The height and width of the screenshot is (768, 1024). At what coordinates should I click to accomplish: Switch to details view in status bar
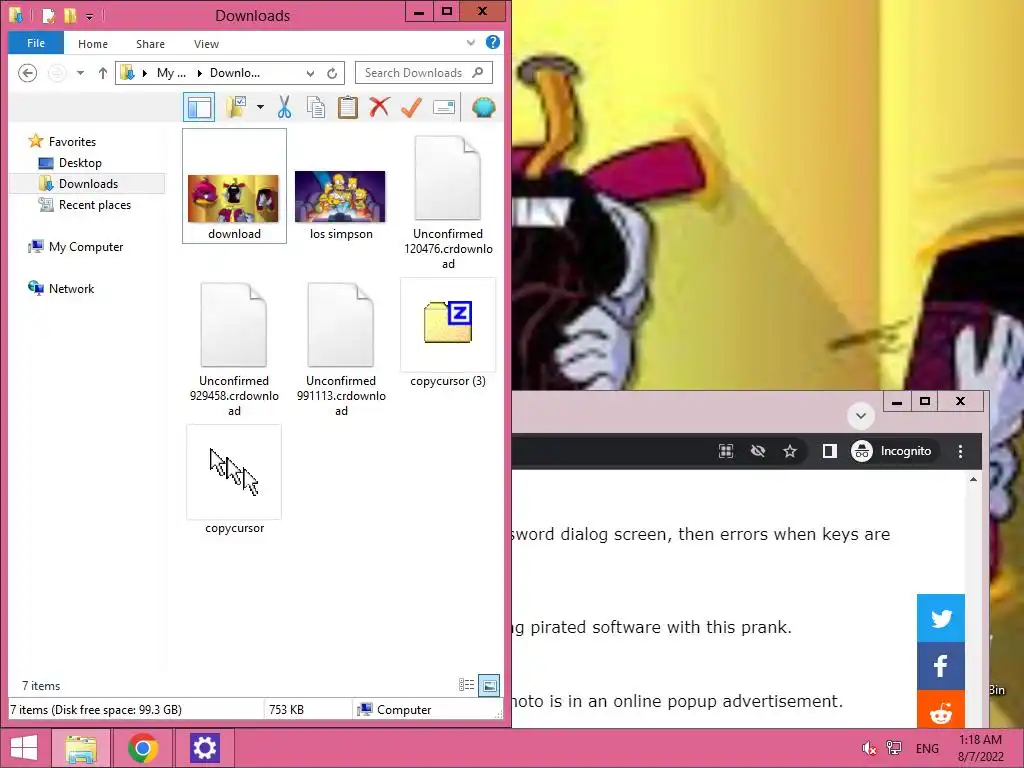click(466, 684)
